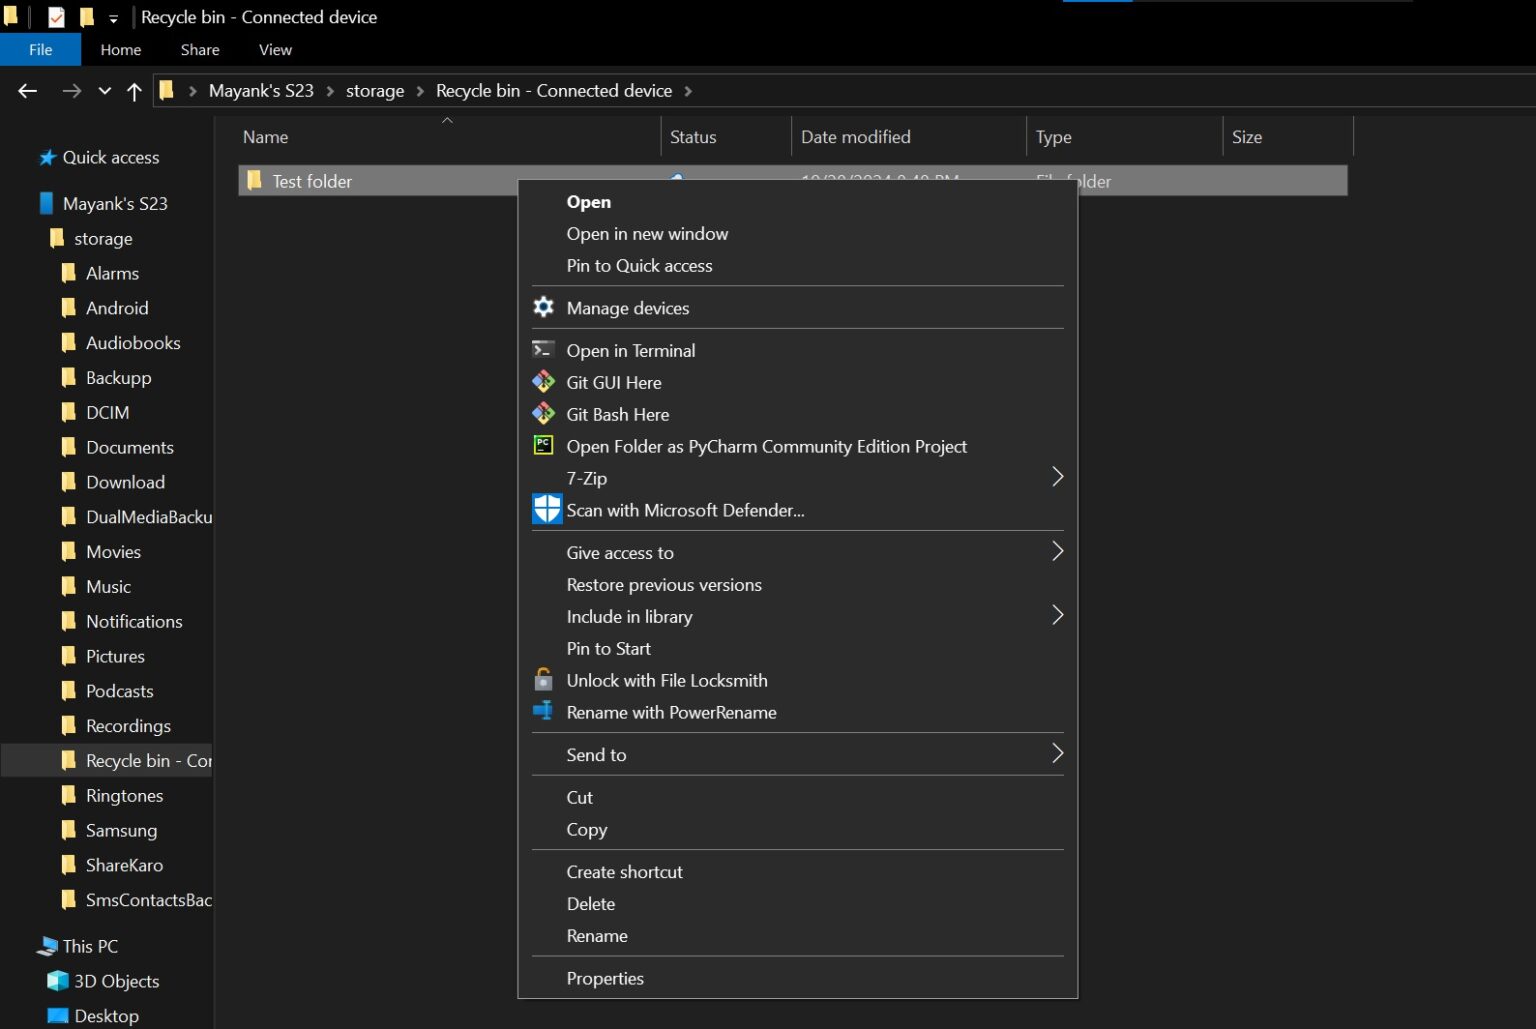Click the Microsoft Defender shield icon
Screen dimensions: 1536x1029
[546, 509]
